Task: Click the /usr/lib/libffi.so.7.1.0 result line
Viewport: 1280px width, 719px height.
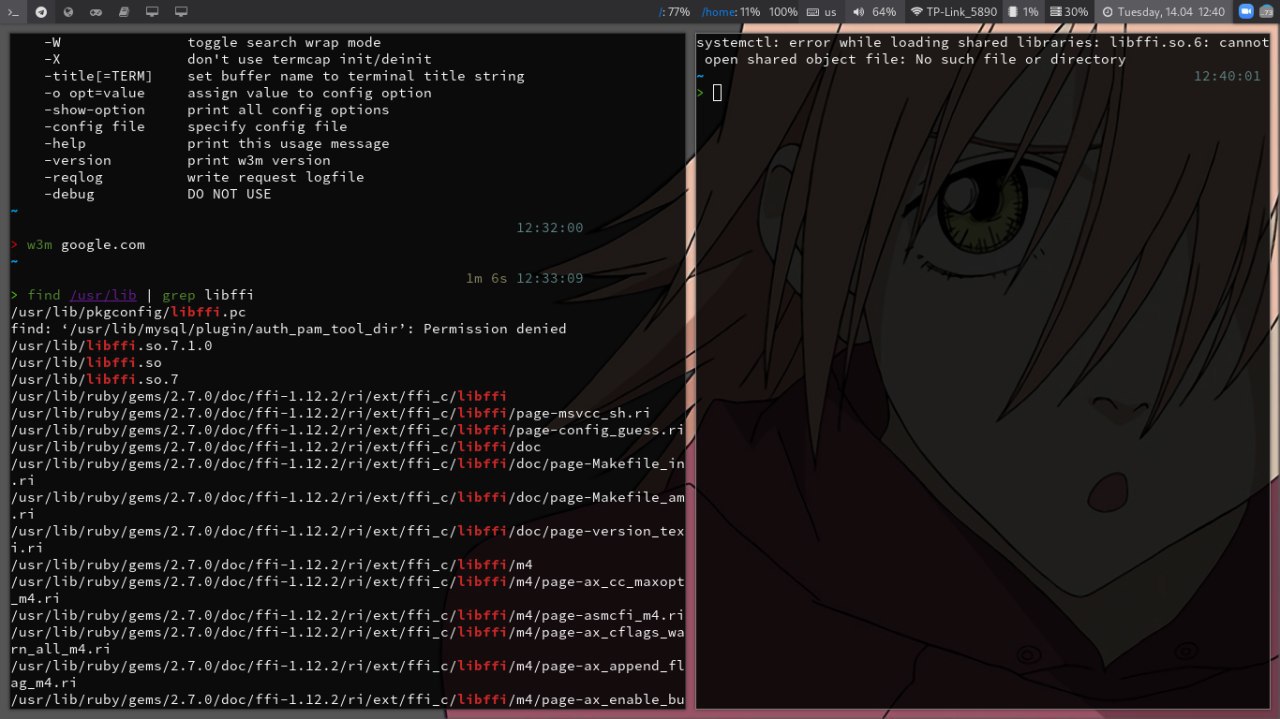Action: pyautogui.click(x=111, y=346)
